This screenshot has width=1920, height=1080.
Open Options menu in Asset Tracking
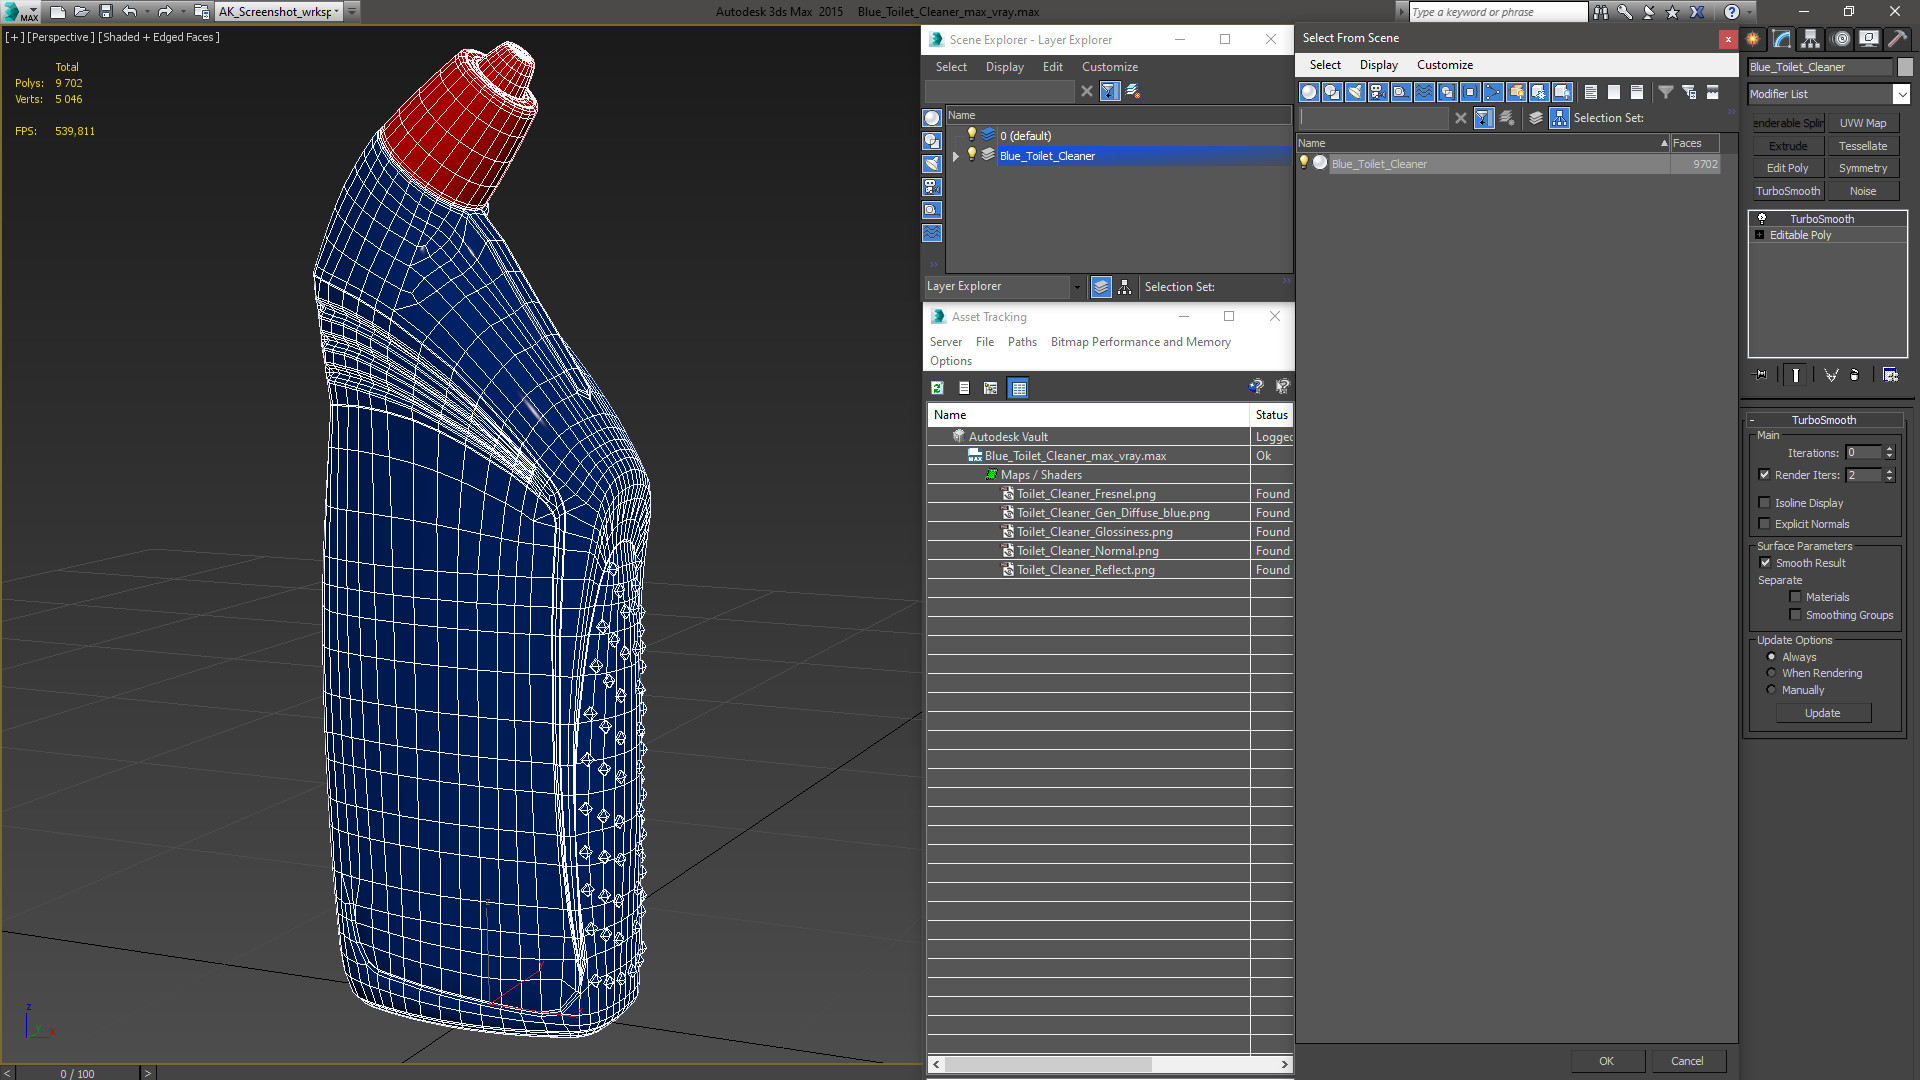(x=950, y=361)
